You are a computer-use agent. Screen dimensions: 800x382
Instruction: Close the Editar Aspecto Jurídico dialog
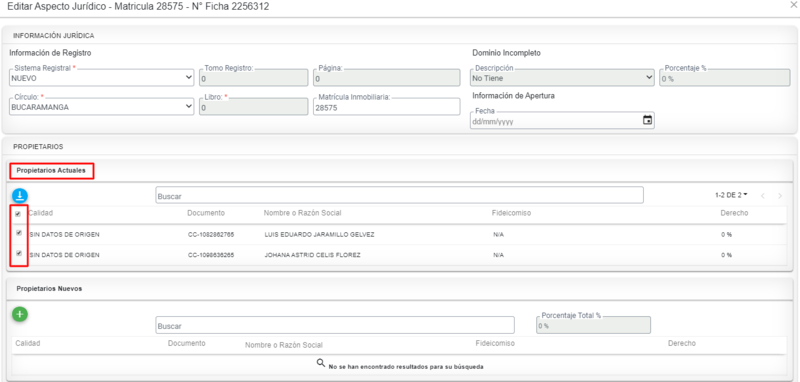(x=793, y=6)
